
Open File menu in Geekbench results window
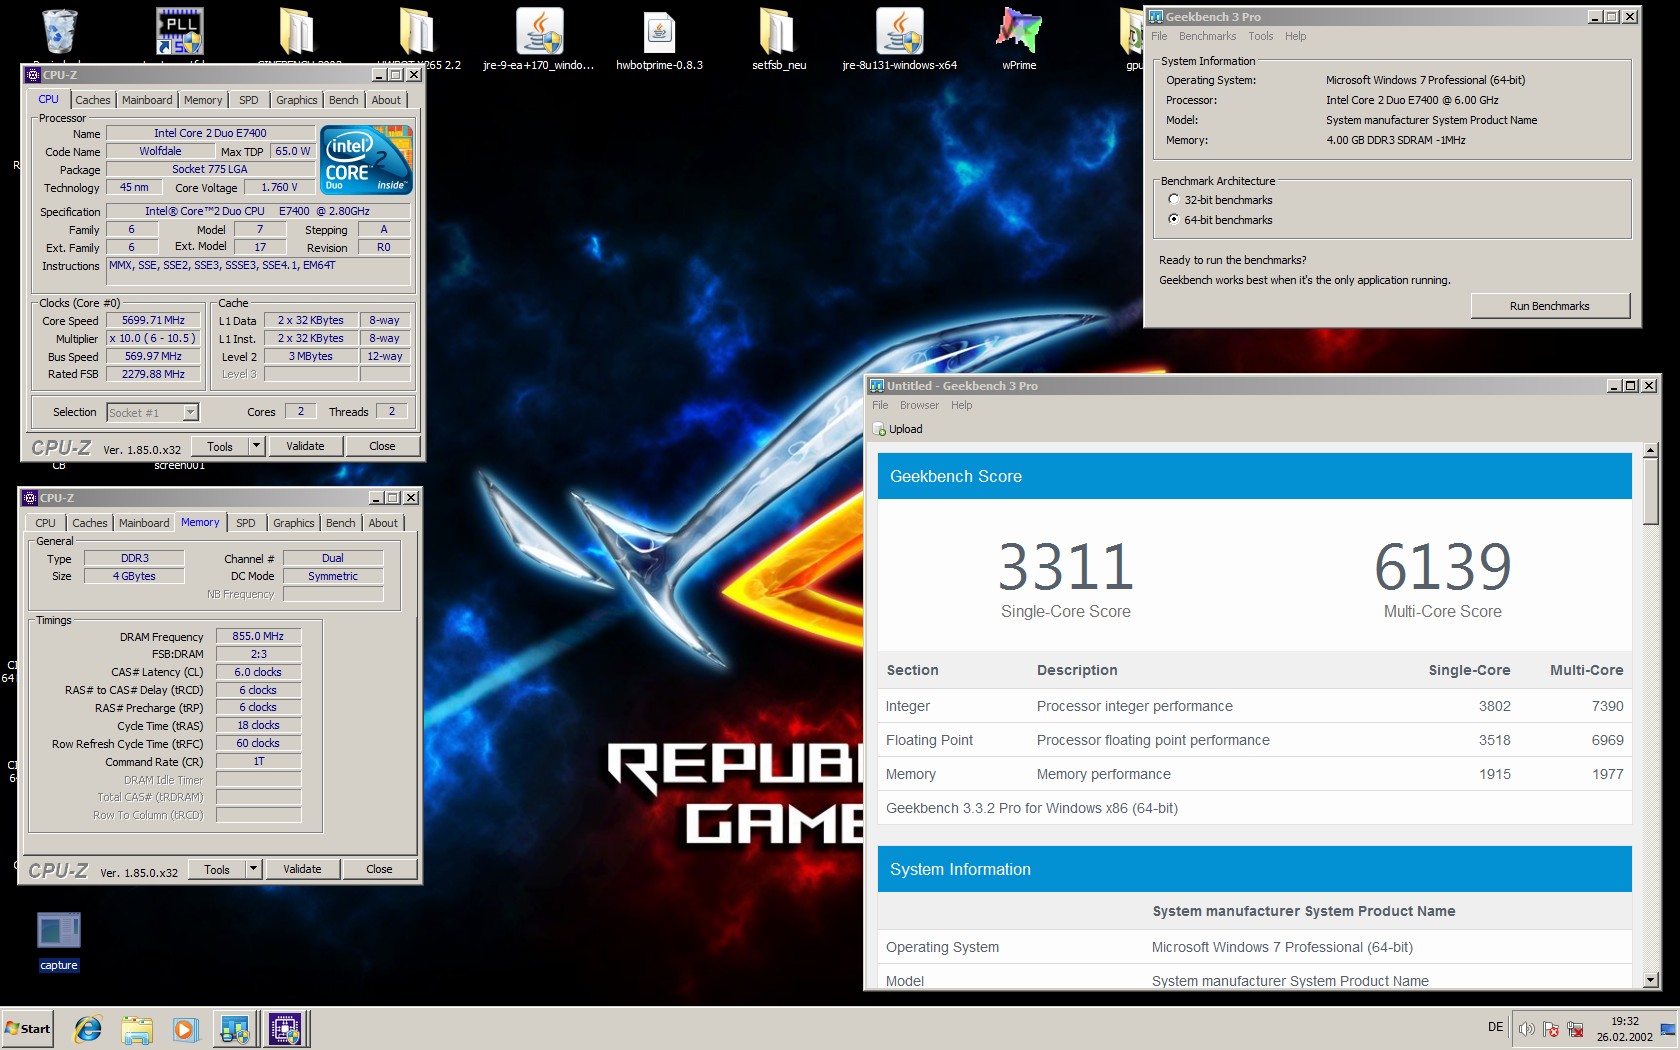(x=880, y=405)
